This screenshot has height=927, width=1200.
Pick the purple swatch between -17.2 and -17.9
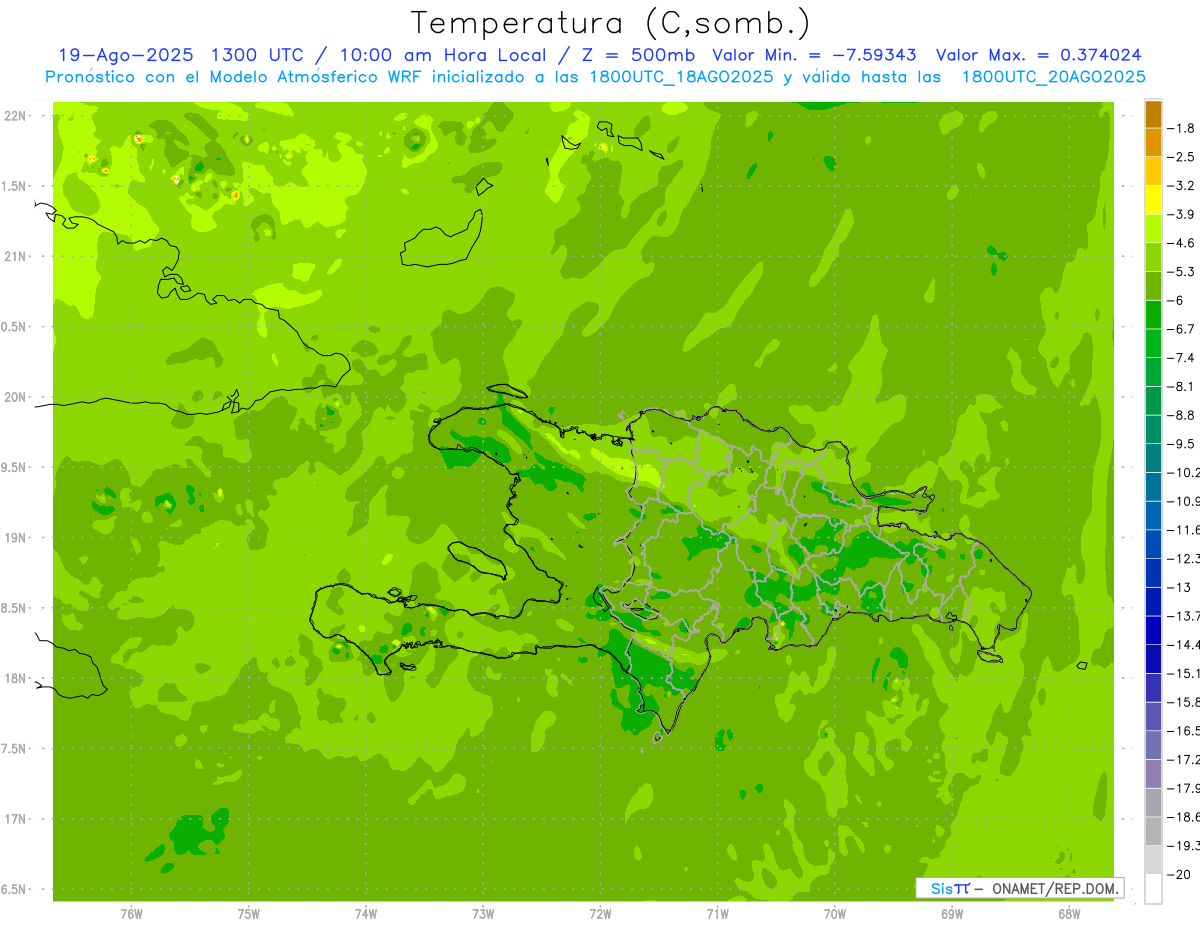click(1153, 774)
